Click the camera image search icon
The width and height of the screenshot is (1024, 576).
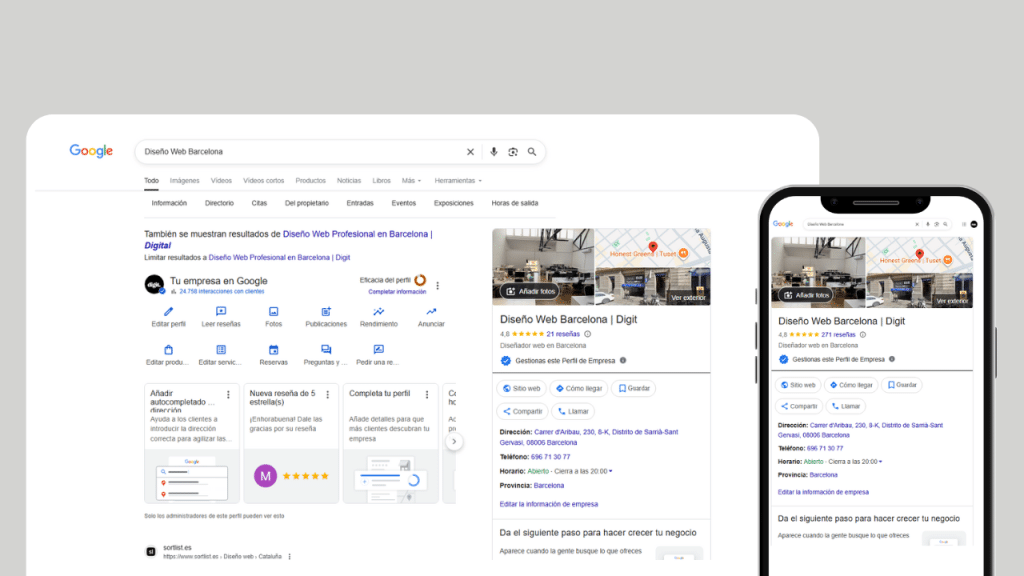pyautogui.click(x=512, y=152)
